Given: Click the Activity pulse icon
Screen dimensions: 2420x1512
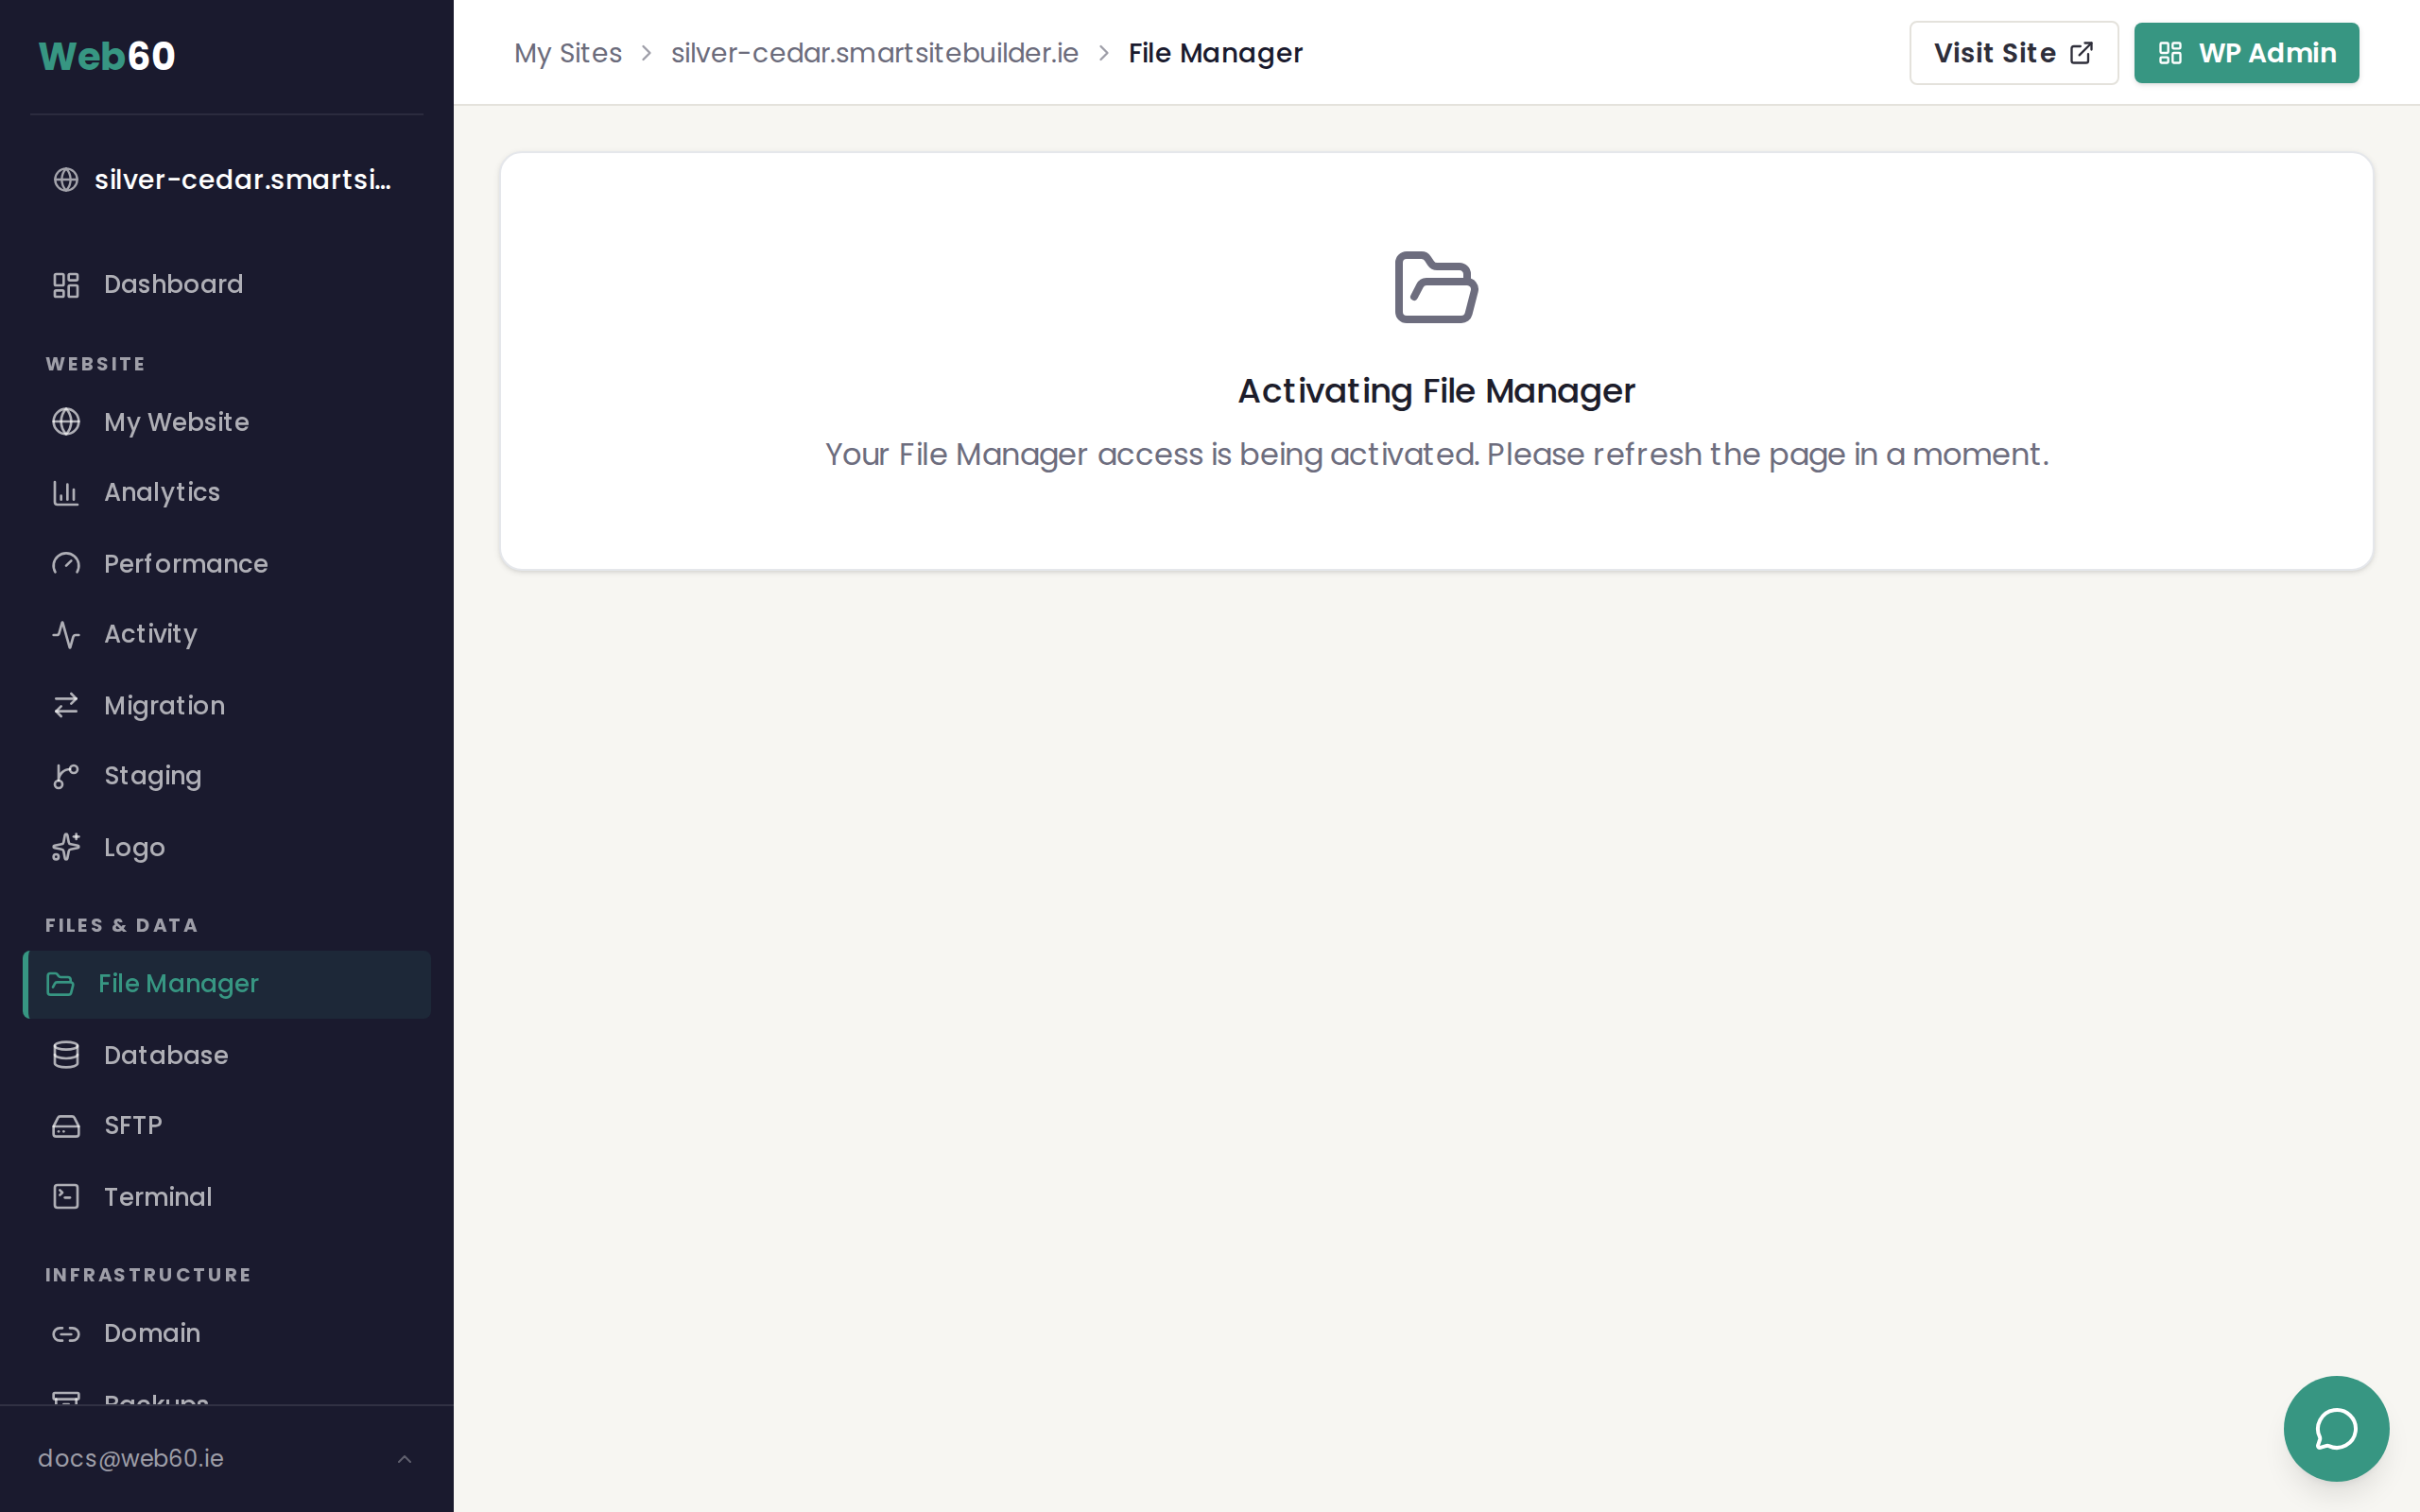Looking at the screenshot, I should [66, 634].
